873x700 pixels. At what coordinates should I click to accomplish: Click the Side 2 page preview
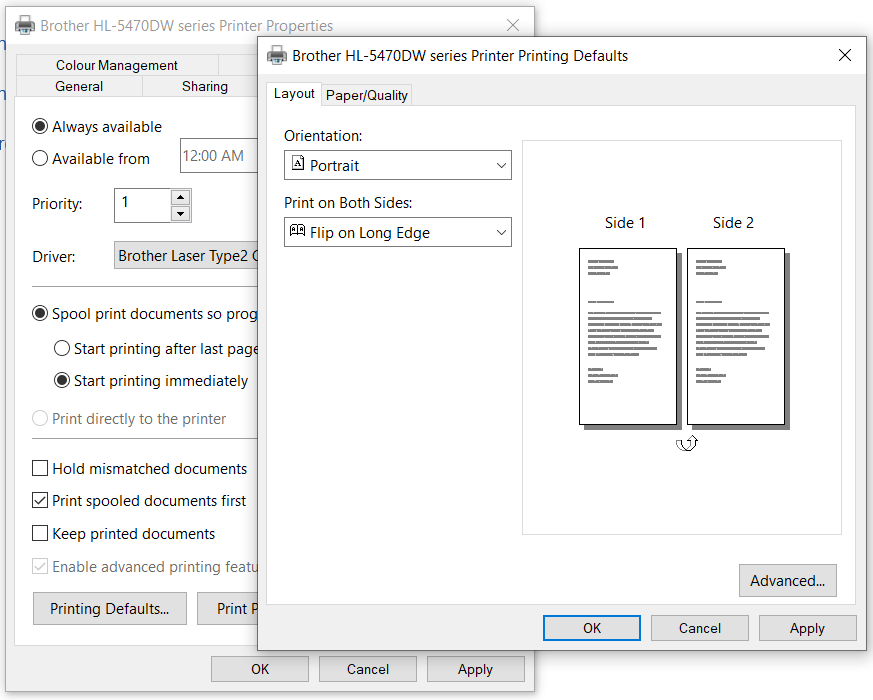coord(735,336)
